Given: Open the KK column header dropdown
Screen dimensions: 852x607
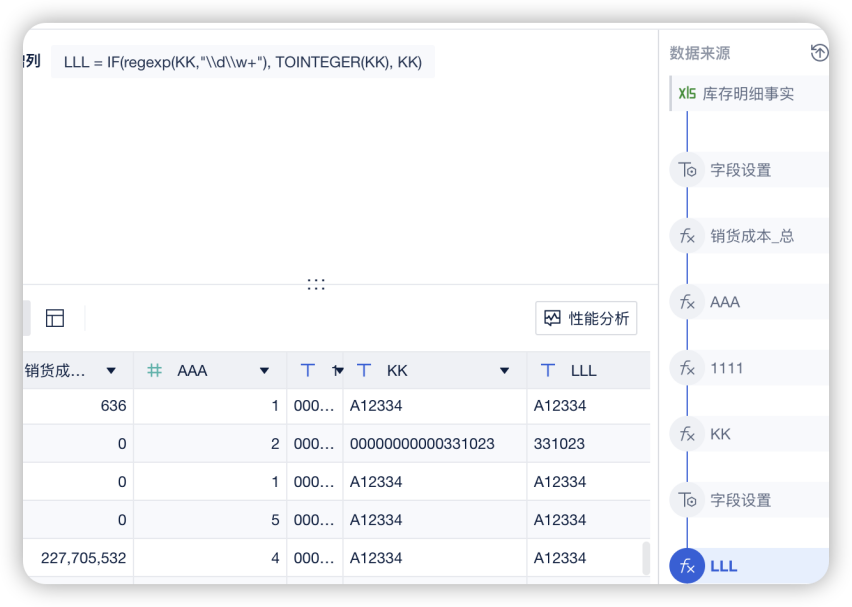Looking at the screenshot, I should [x=505, y=371].
